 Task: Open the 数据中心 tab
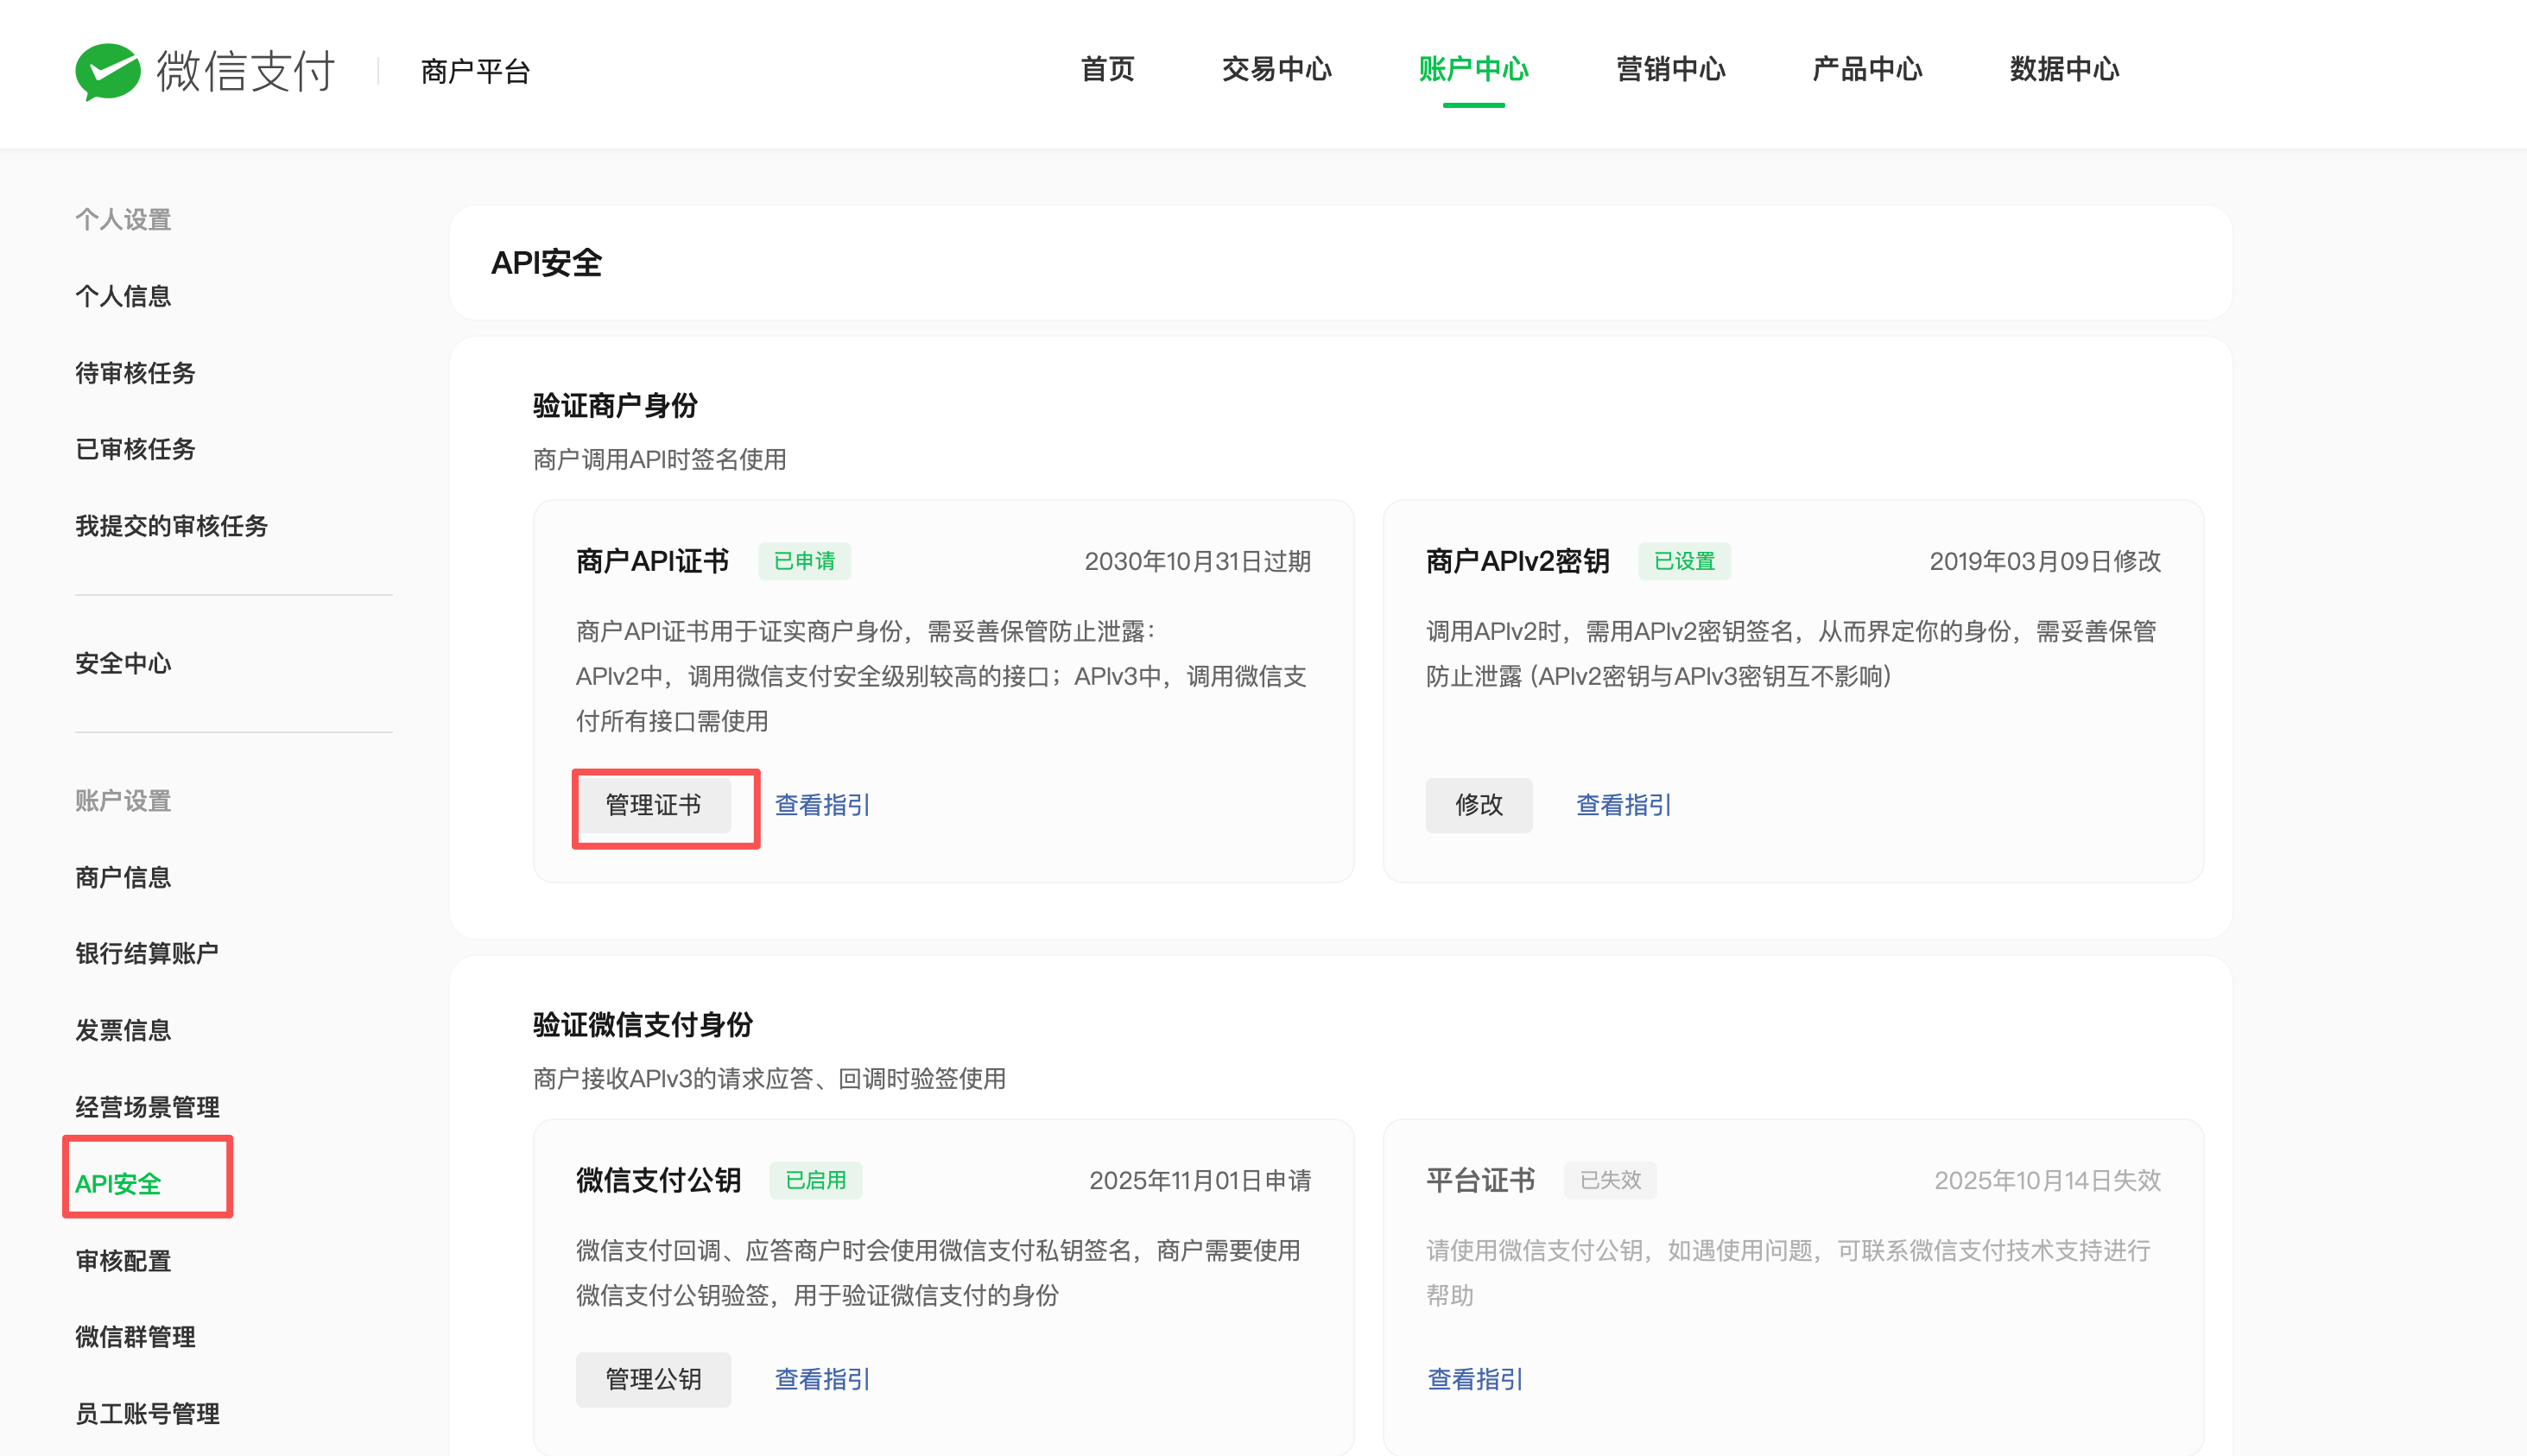[2064, 69]
